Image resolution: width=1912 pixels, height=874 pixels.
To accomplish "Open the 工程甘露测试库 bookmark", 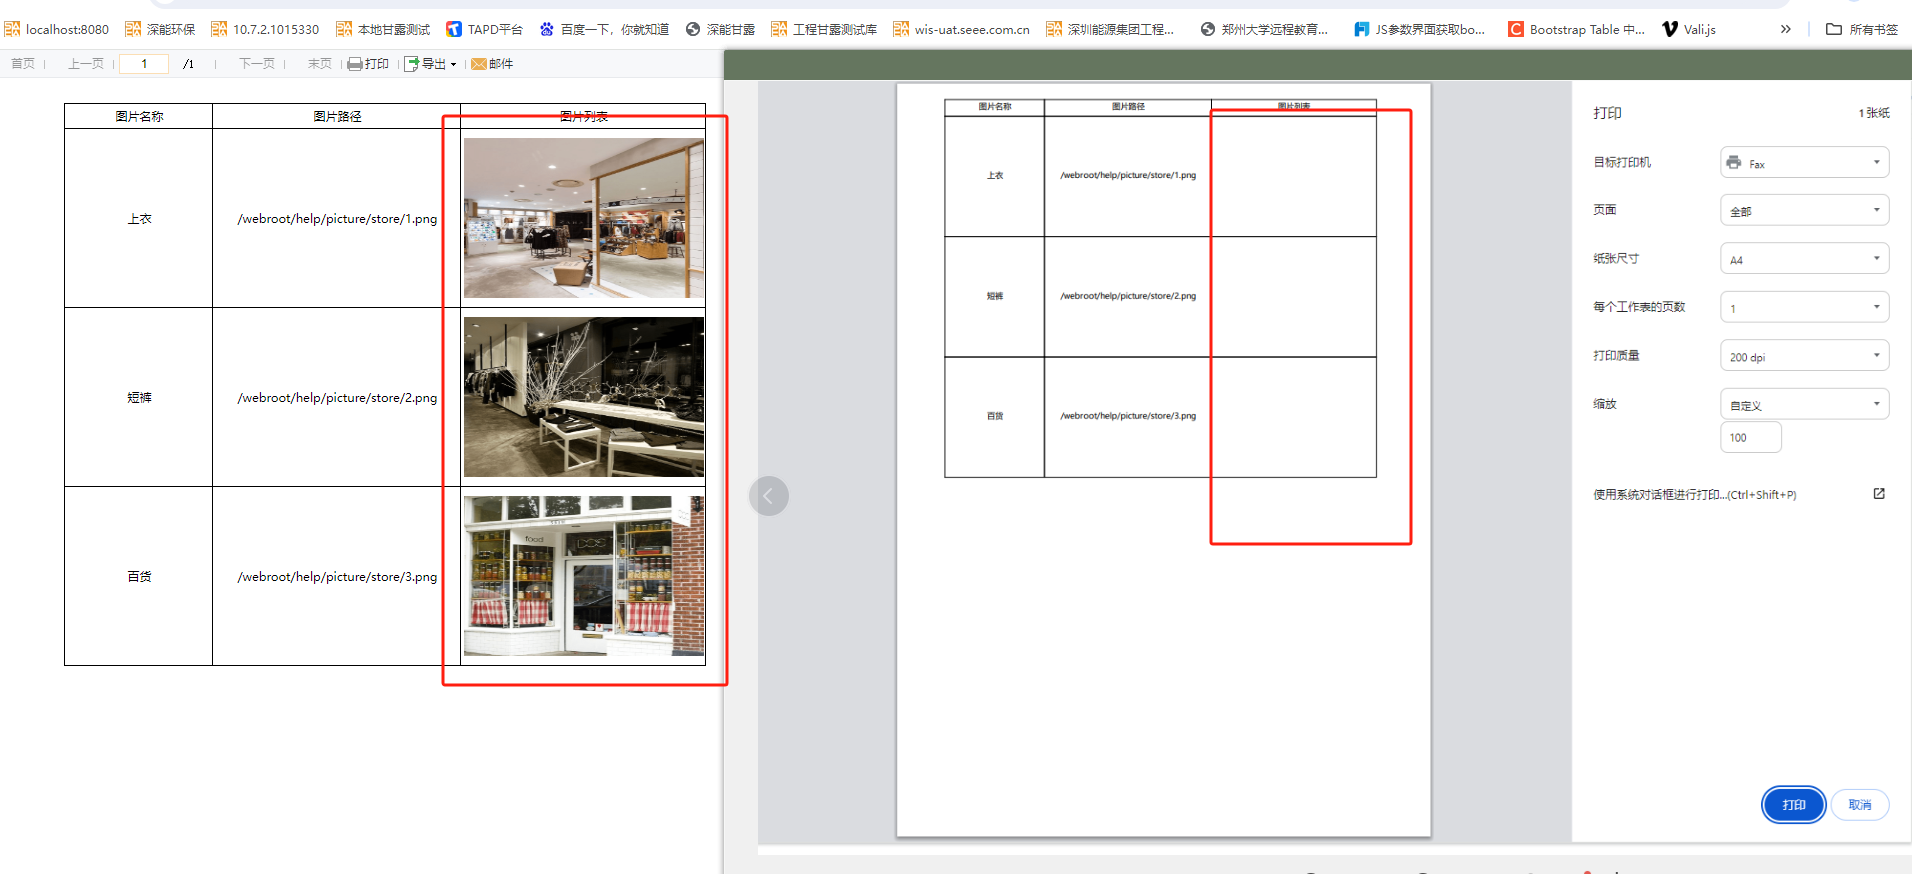I will click(824, 29).
